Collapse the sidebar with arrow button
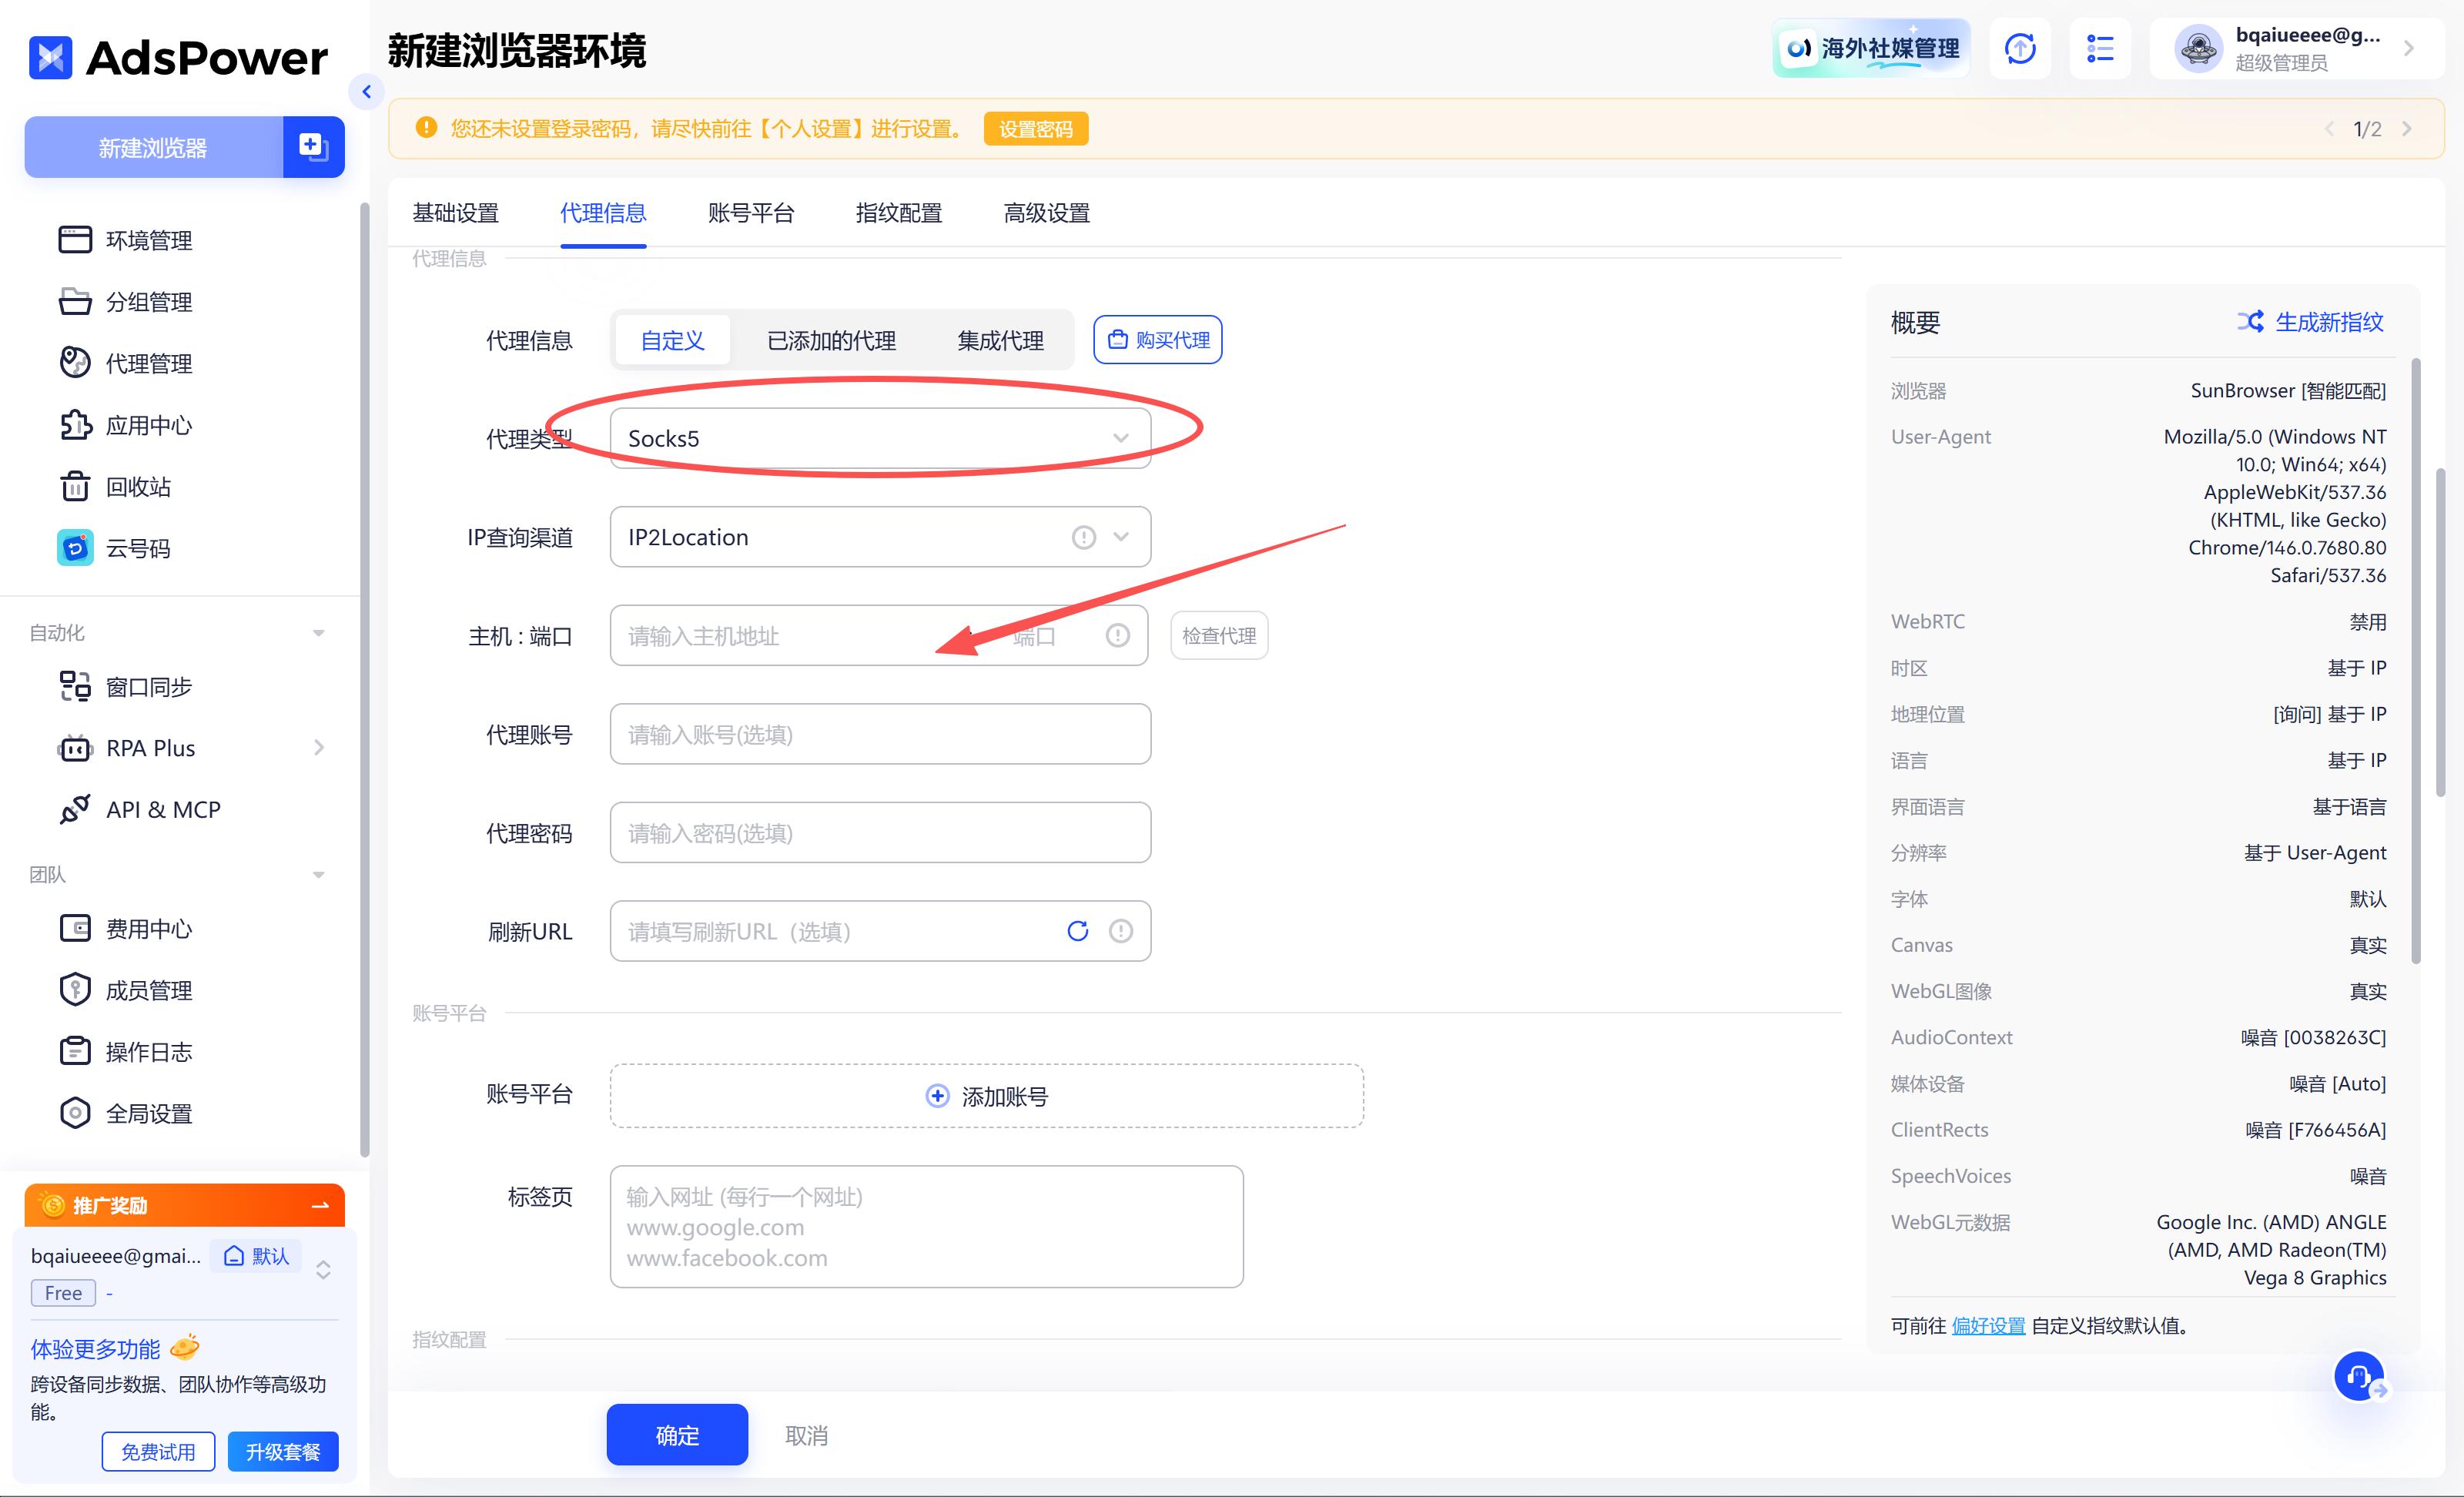The height and width of the screenshot is (1497, 2464). point(367,92)
